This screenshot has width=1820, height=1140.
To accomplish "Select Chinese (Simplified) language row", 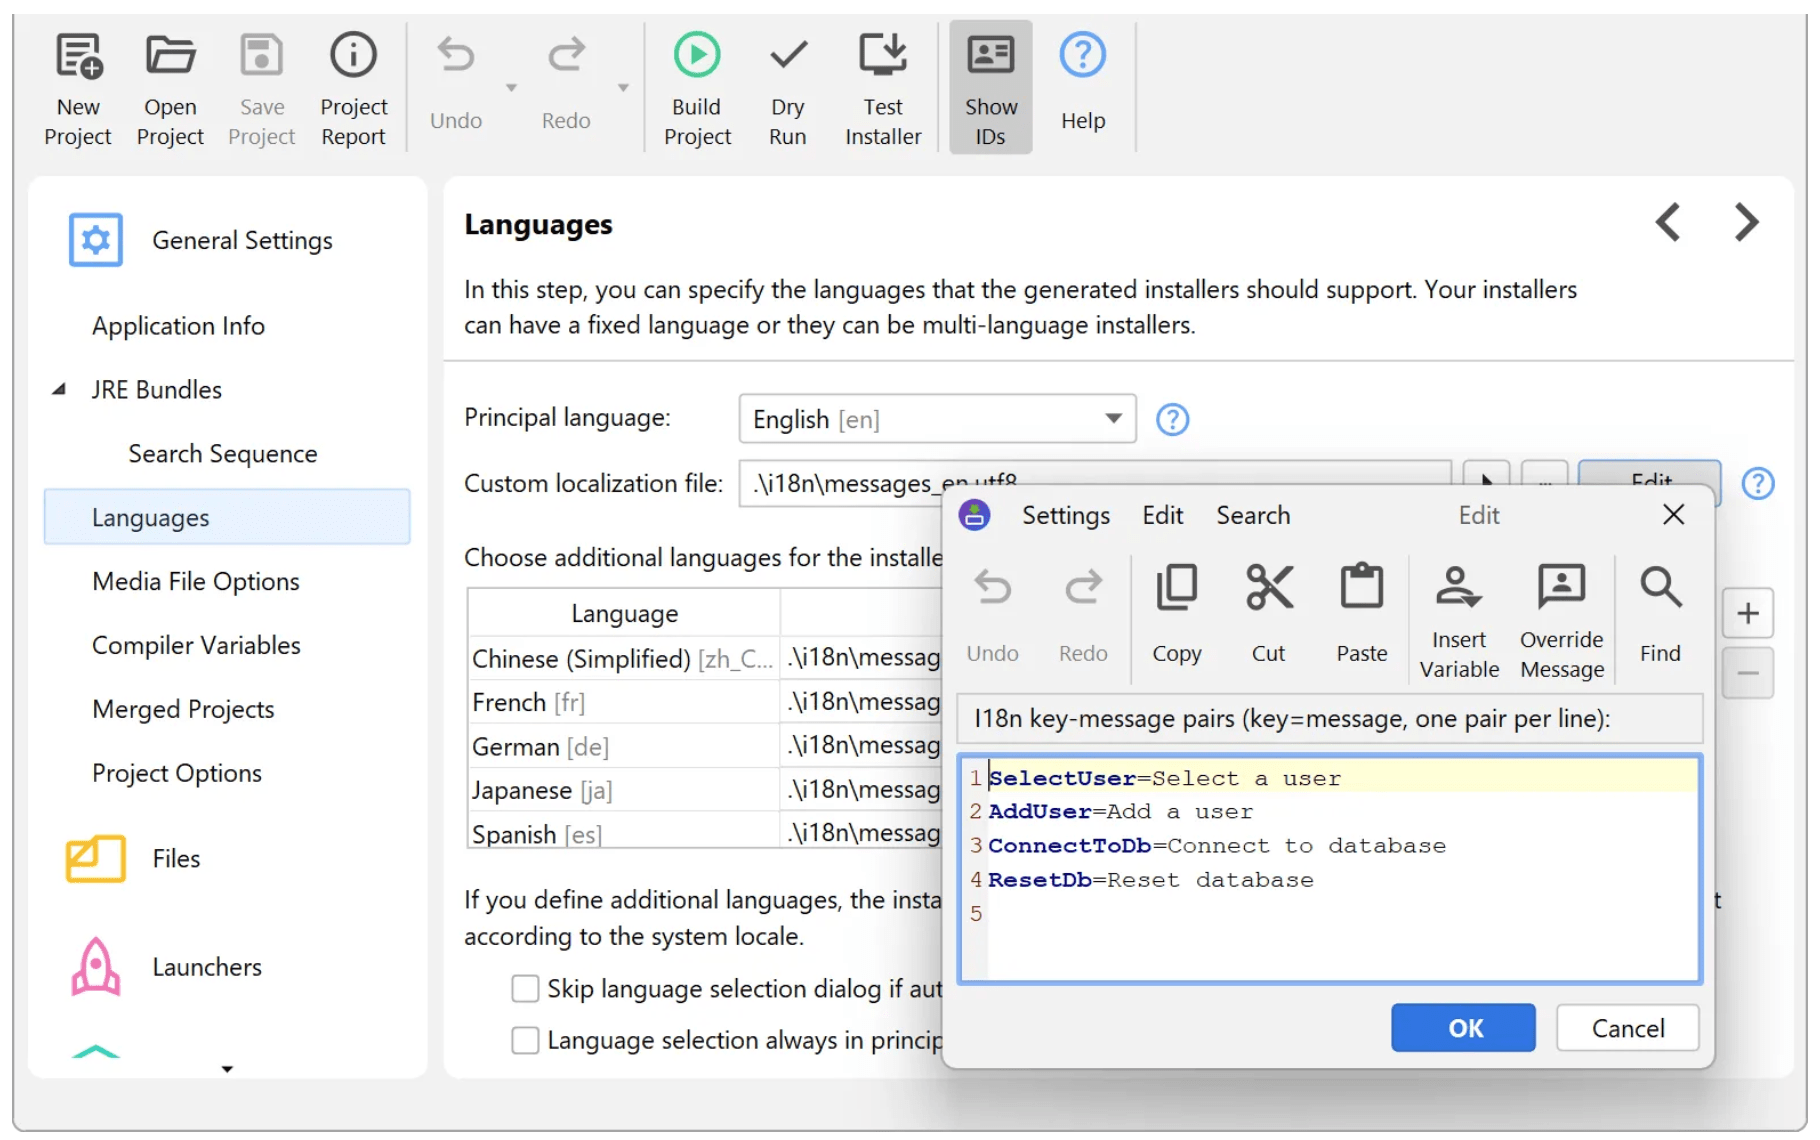I will [x=705, y=659].
